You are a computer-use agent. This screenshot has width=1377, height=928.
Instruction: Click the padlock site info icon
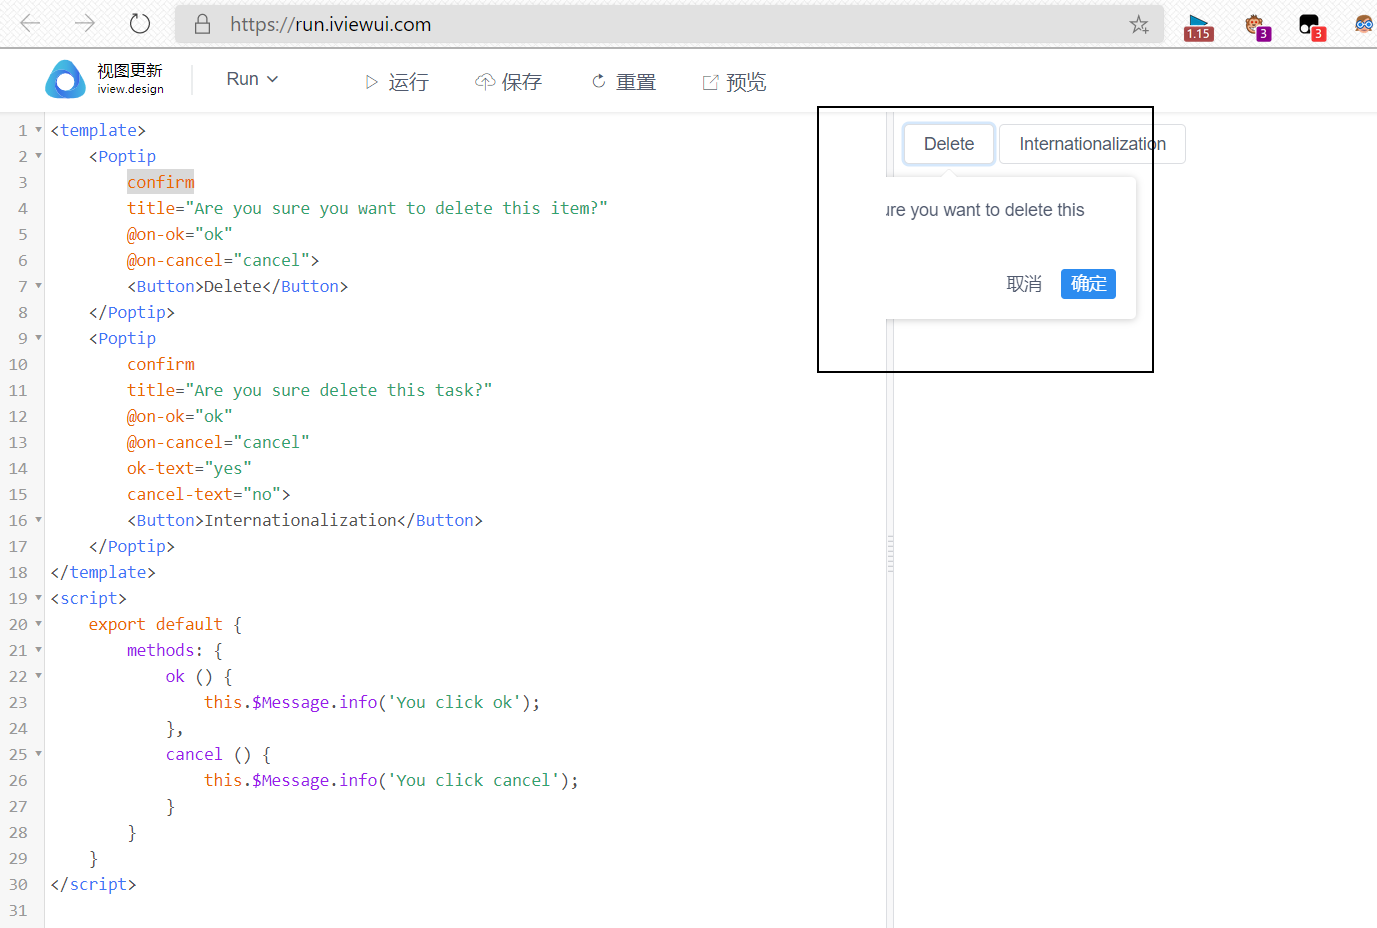pyautogui.click(x=202, y=24)
